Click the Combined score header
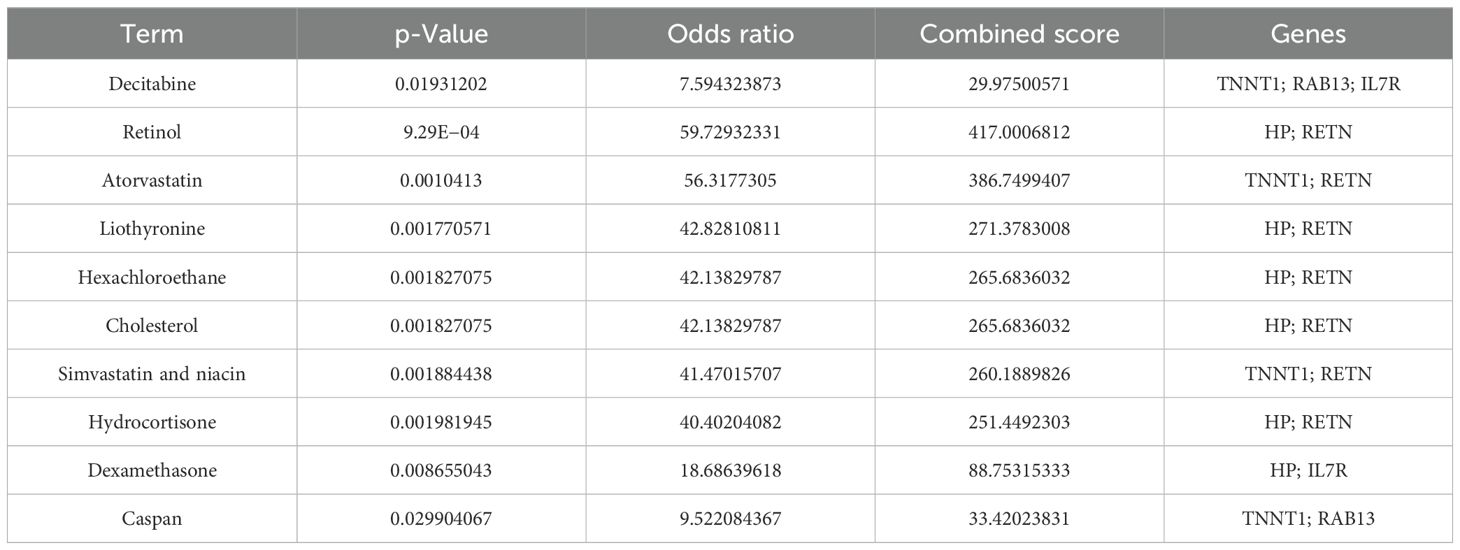The height and width of the screenshot is (550, 1460). click(1019, 34)
